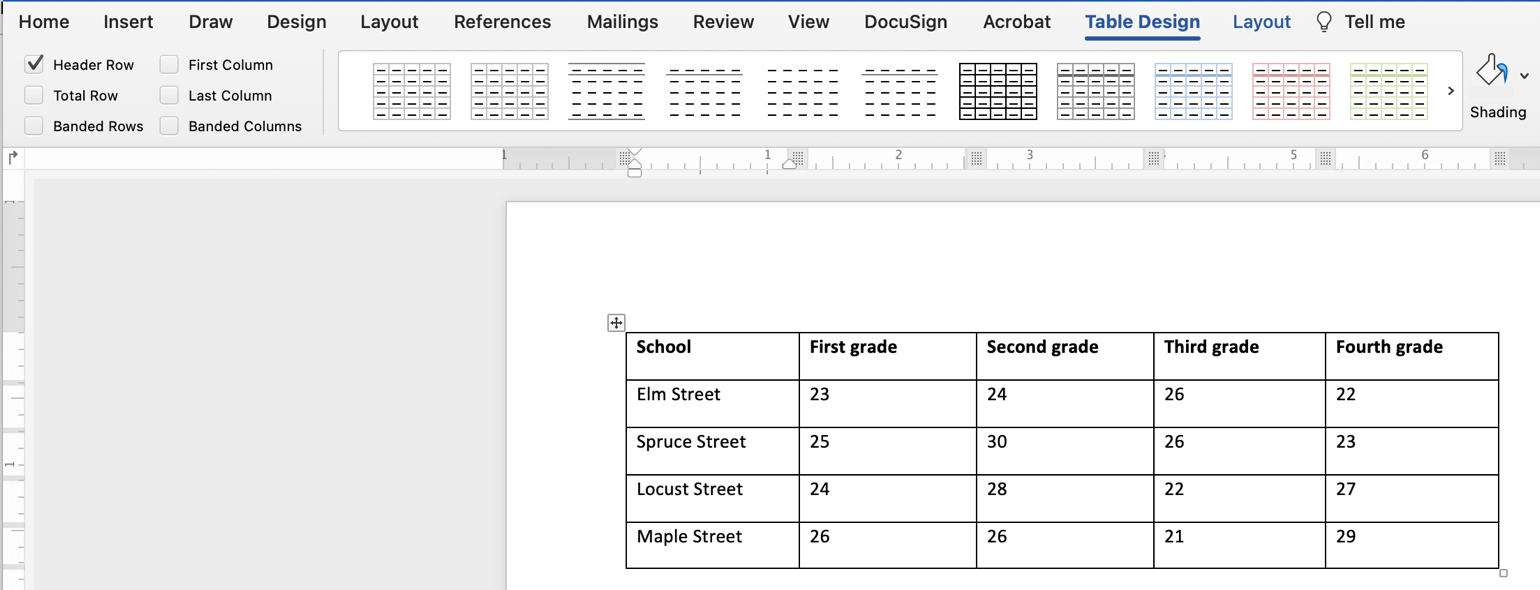Click the Tell me lightbulb icon

click(x=1326, y=21)
